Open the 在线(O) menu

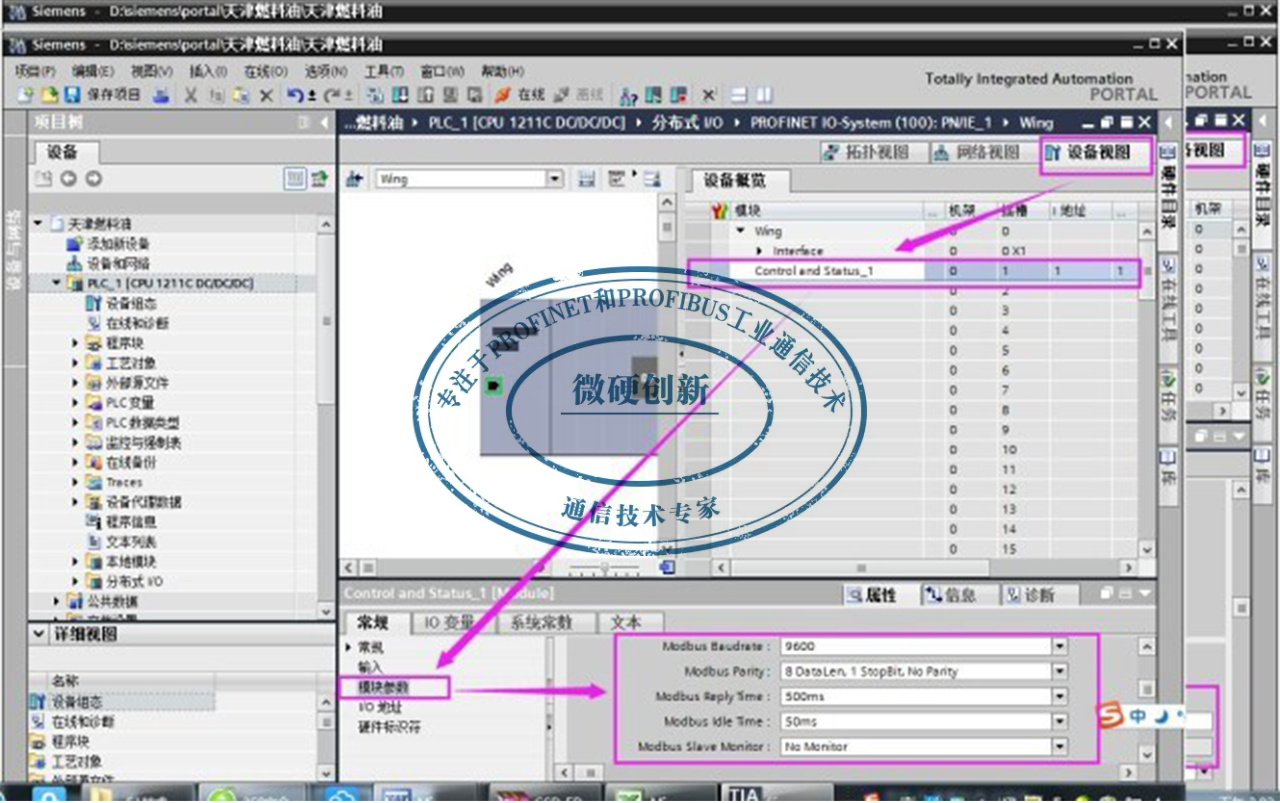(266, 71)
